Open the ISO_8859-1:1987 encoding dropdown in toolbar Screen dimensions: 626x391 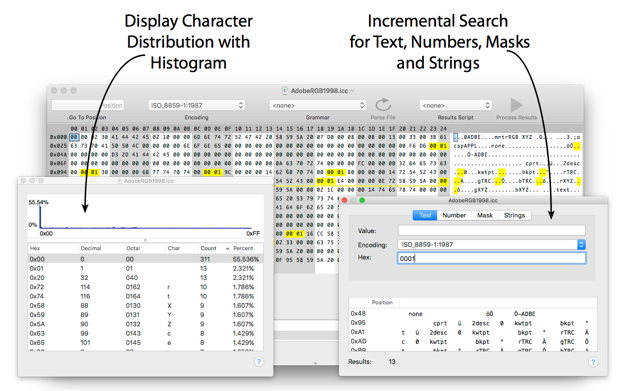[196, 105]
